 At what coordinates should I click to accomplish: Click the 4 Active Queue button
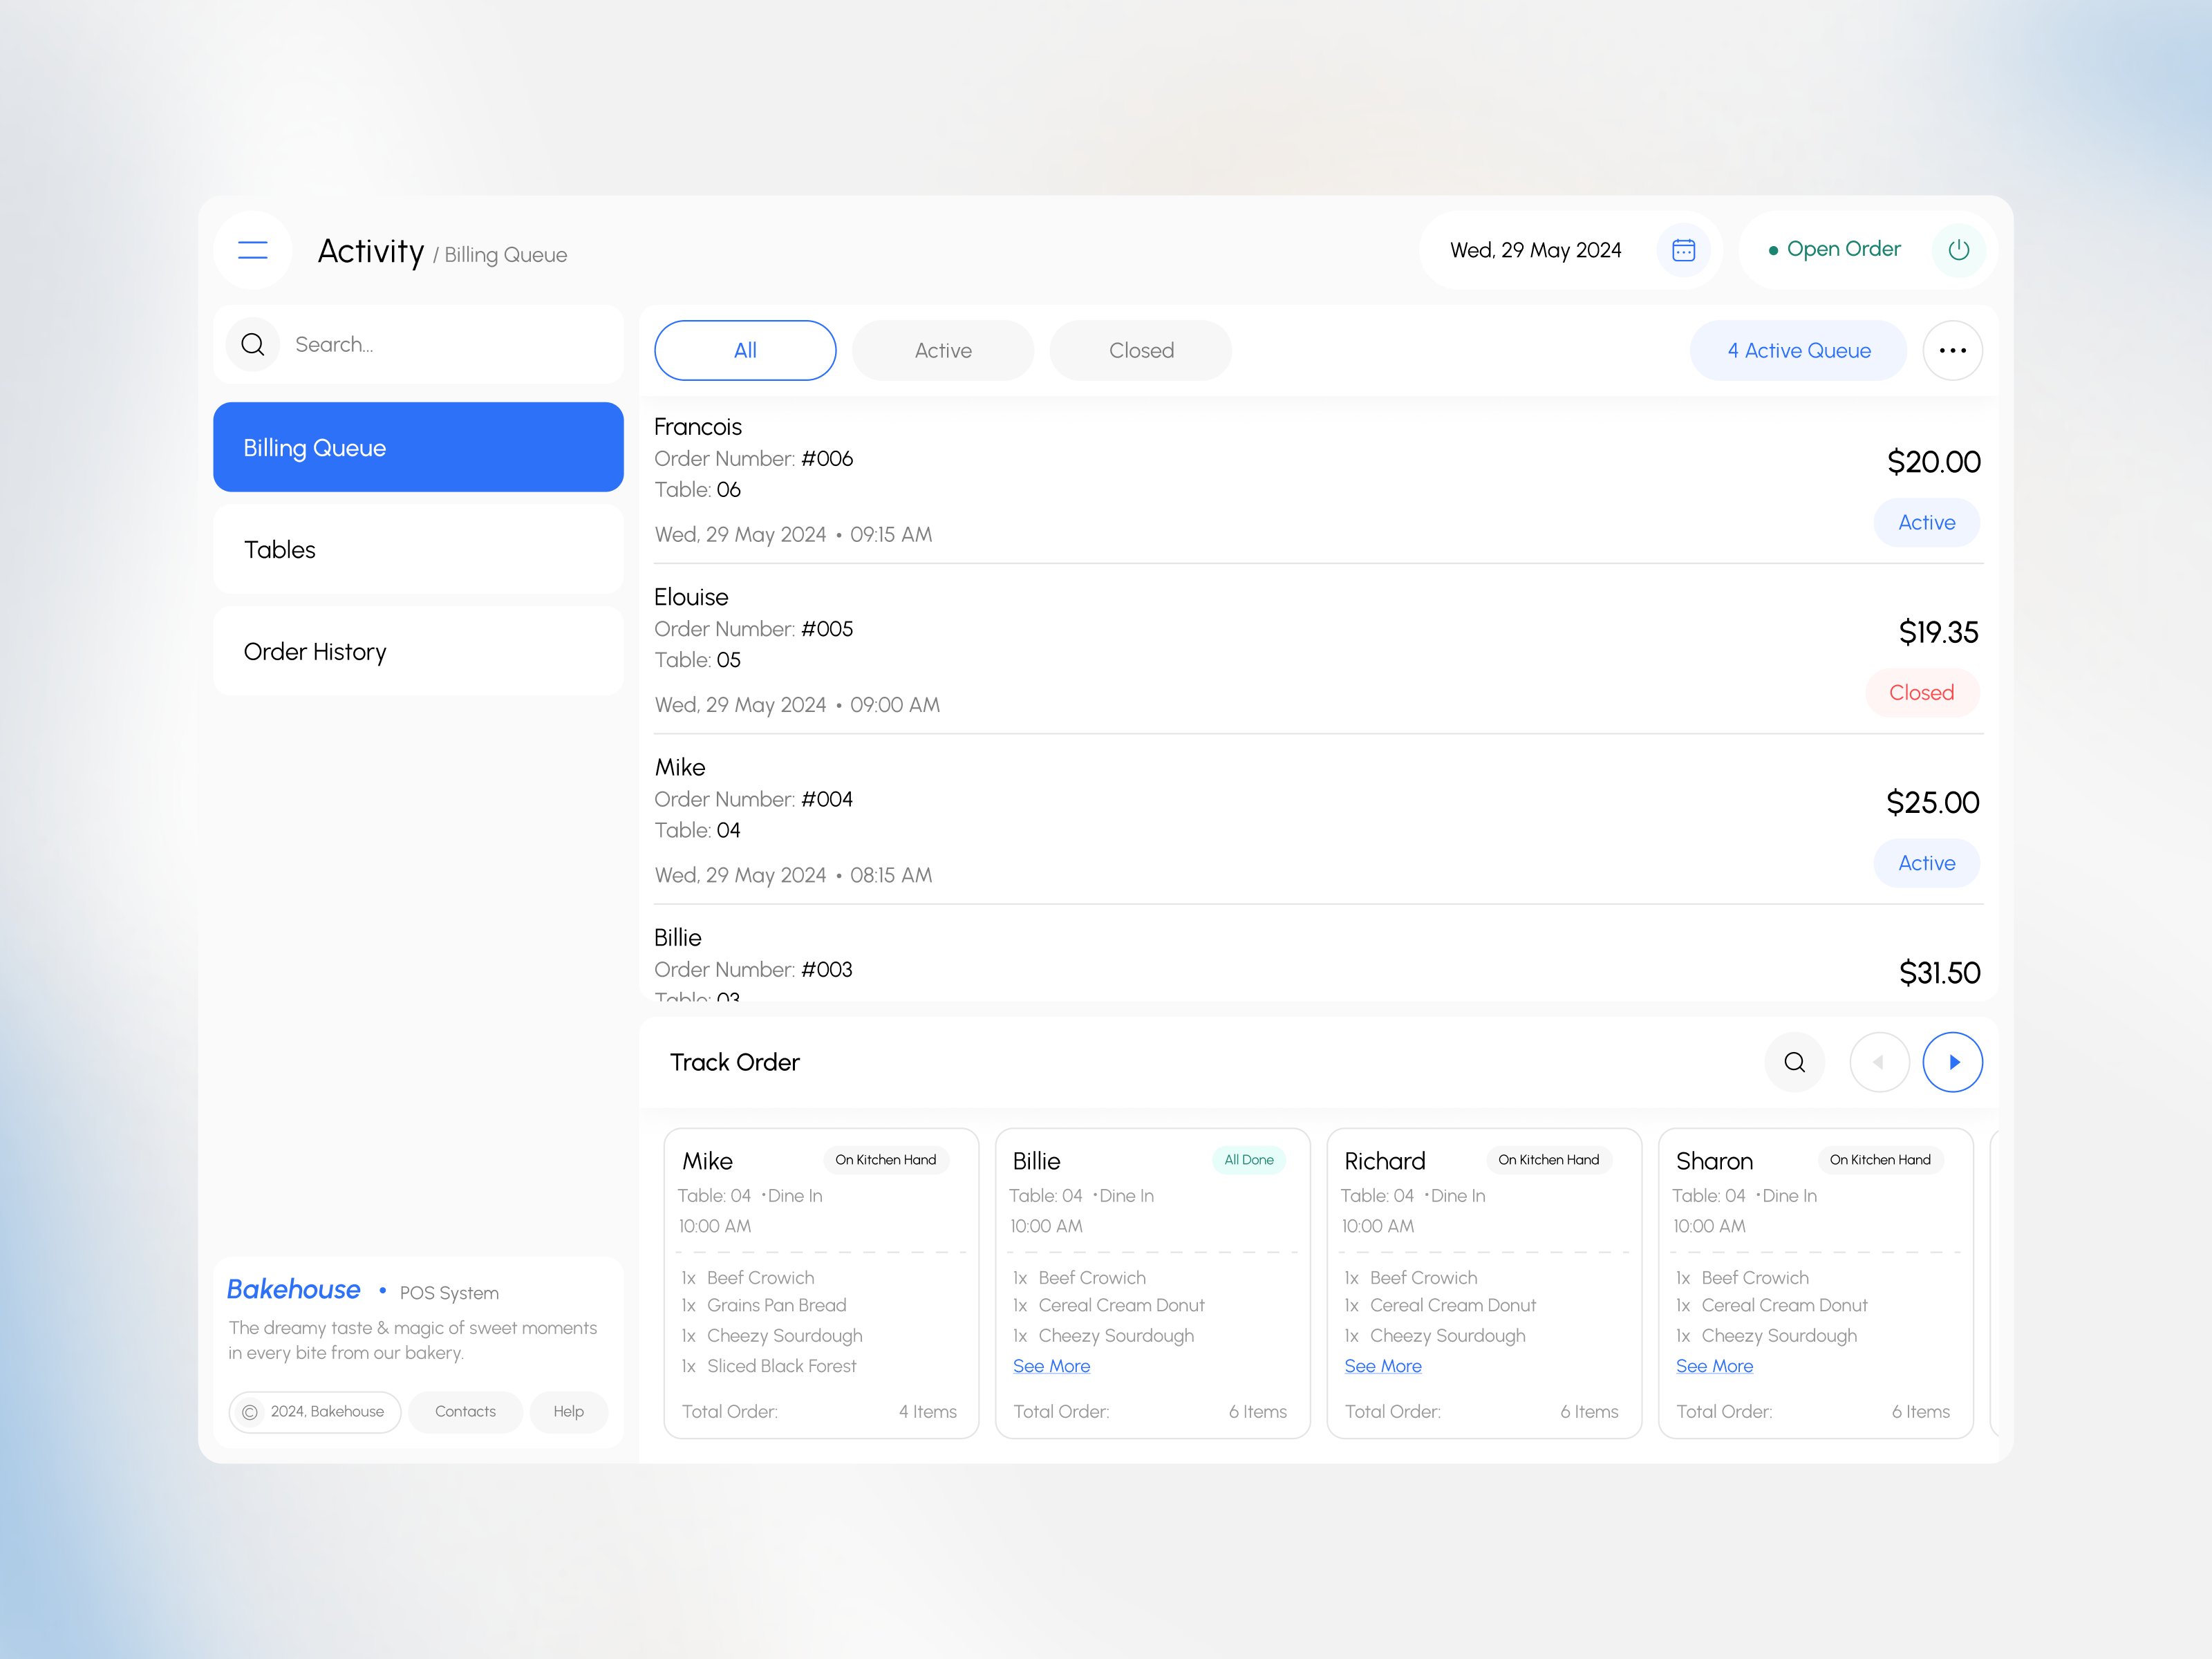1798,351
